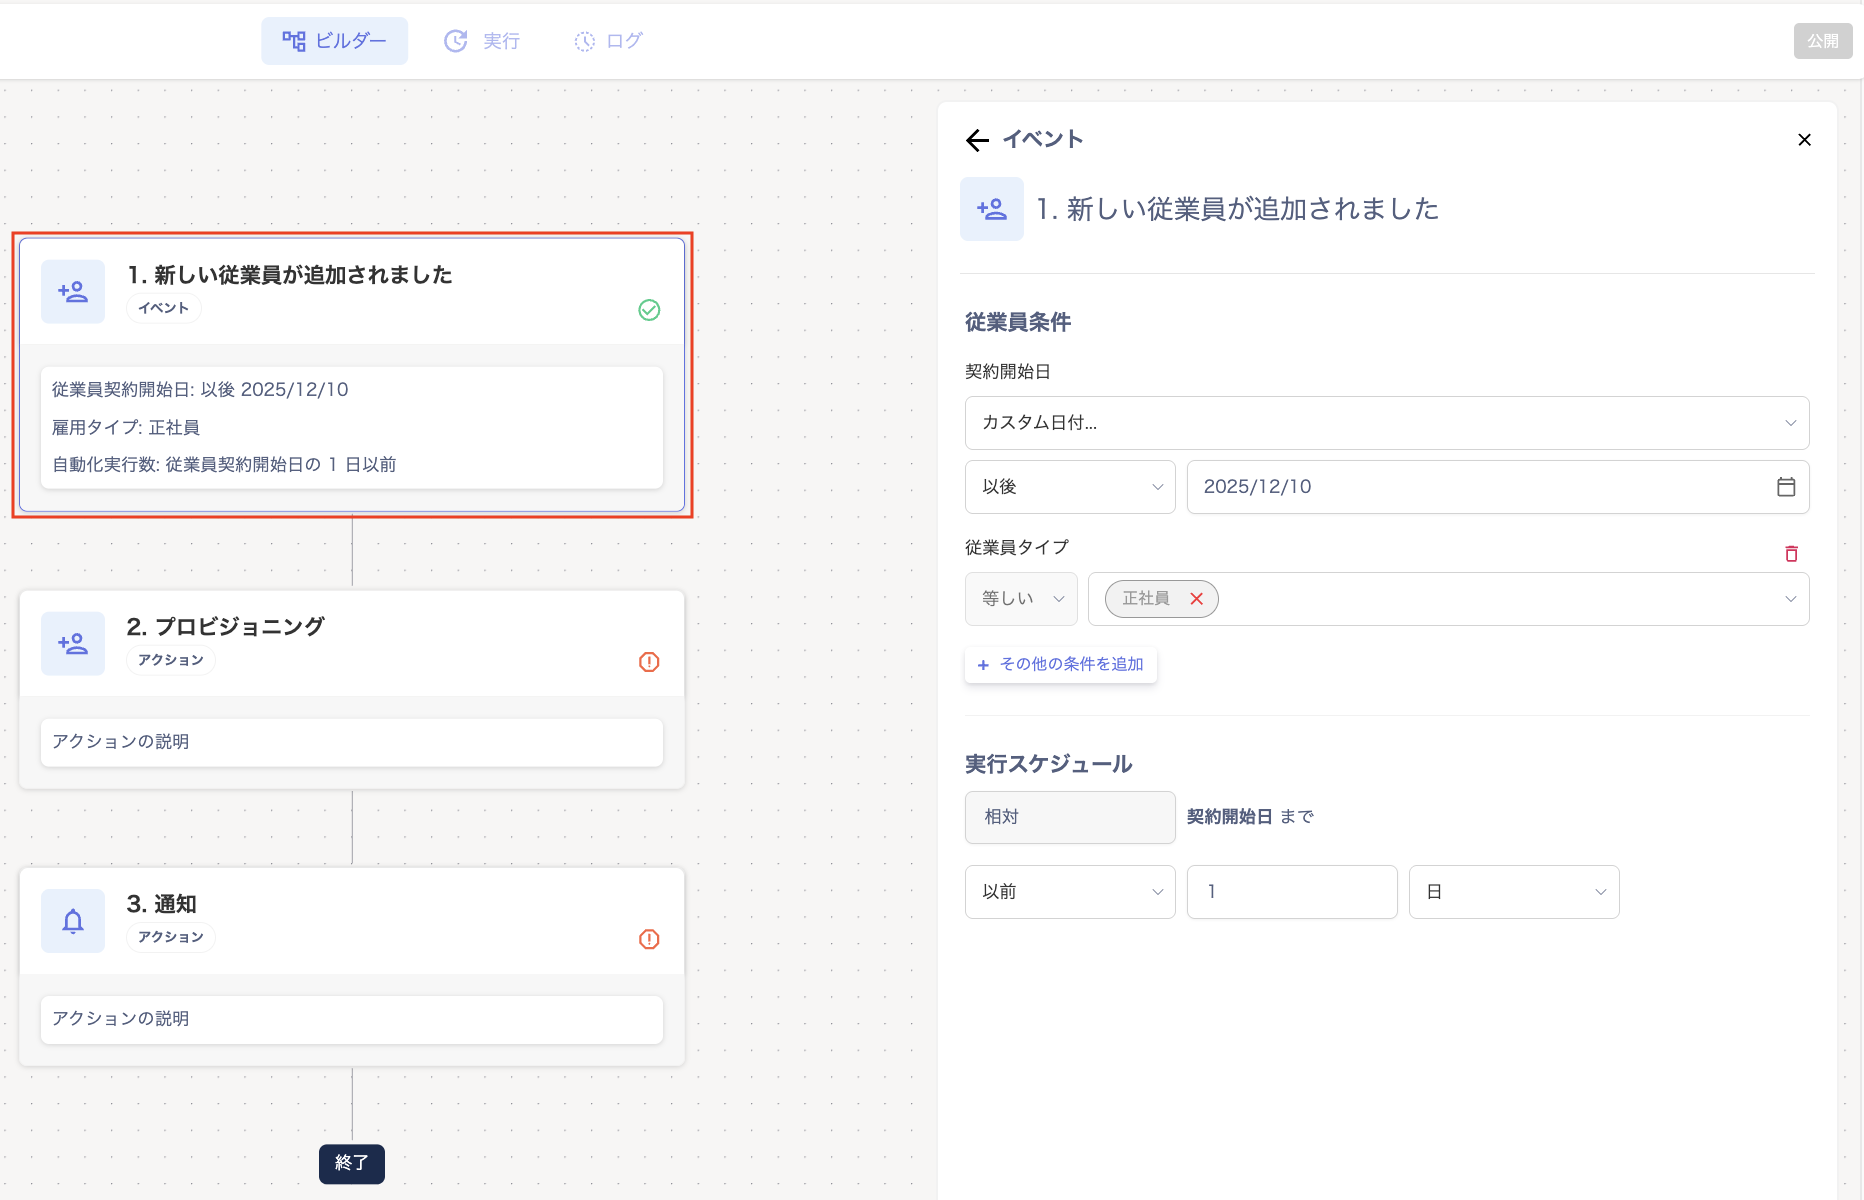Open the 以後 condition dropdown
1864x1200 pixels.
click(x=1070, y=487)
